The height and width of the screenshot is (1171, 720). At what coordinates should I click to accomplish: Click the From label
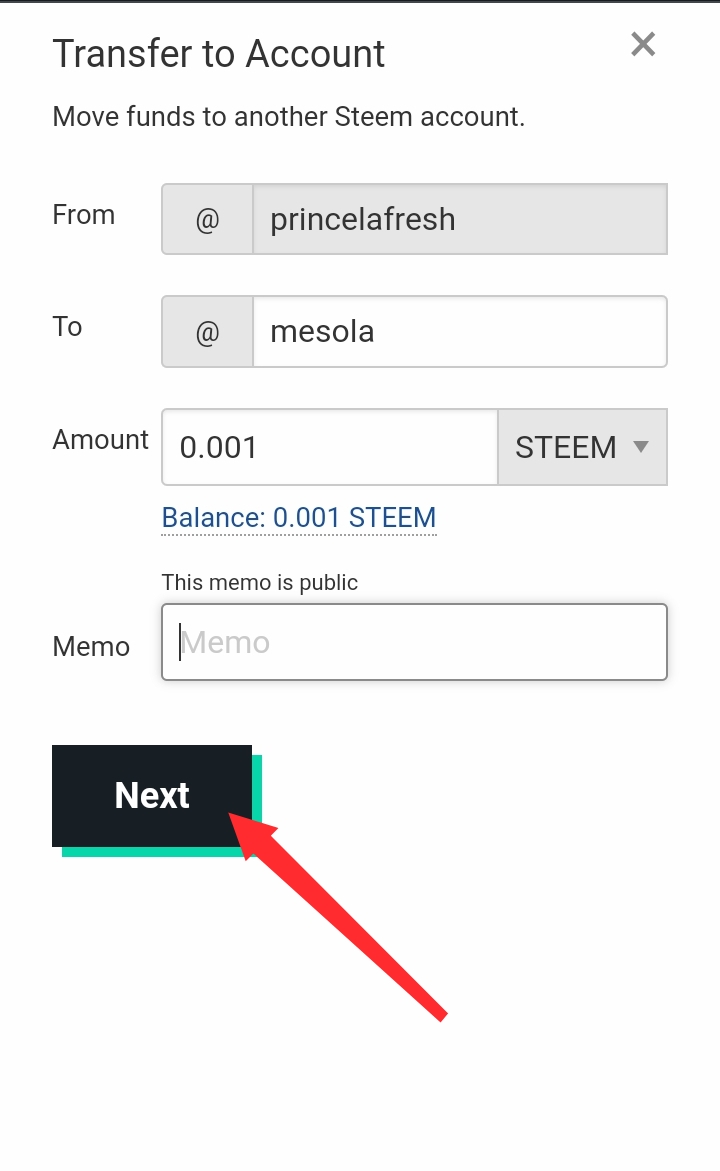84,215
